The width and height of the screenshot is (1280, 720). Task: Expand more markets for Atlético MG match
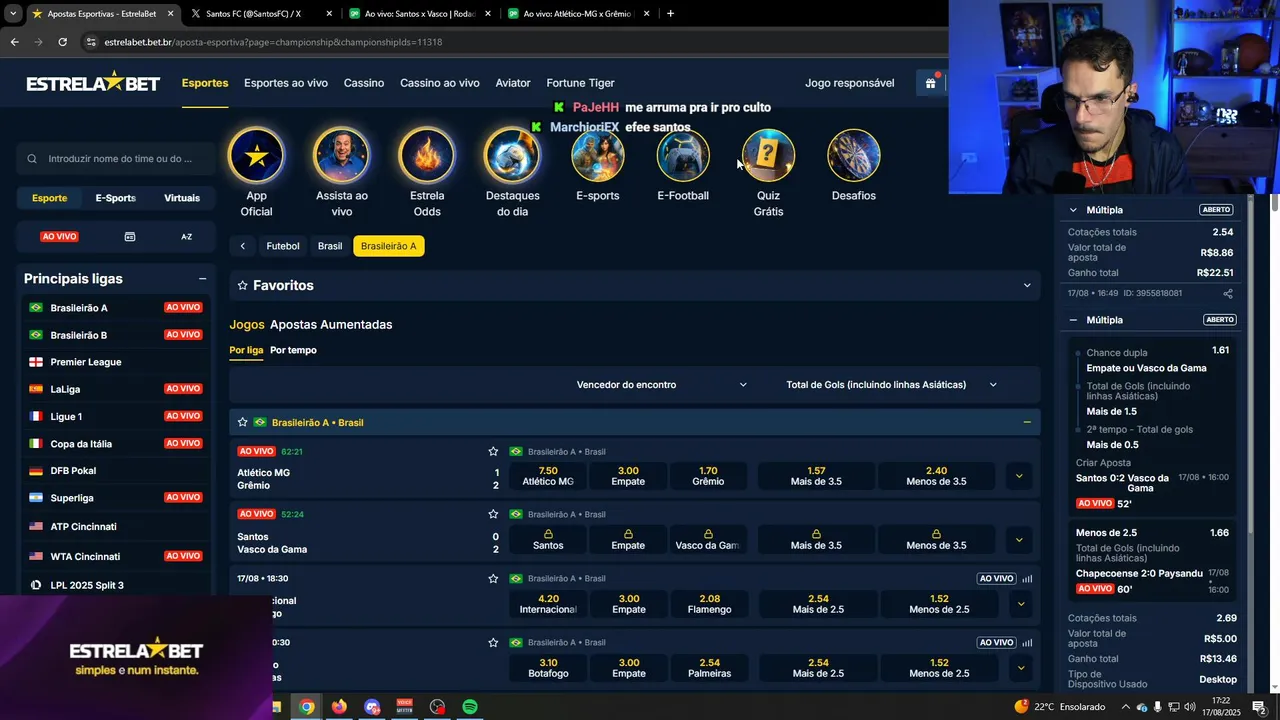(x=1019, y=476)
